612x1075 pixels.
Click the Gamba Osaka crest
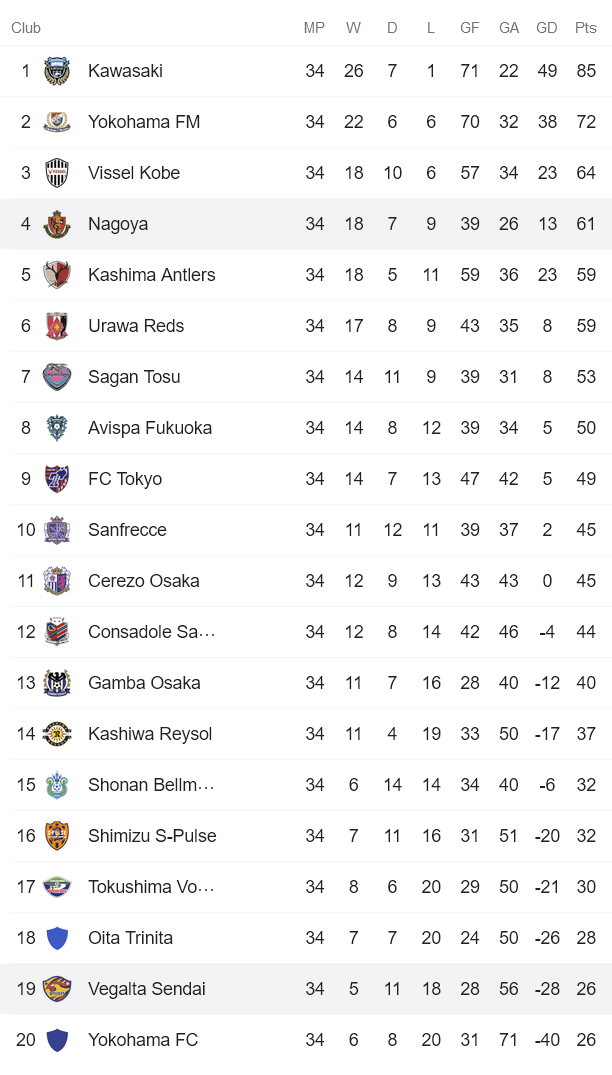pyautogui.click(x=57, y=683)
